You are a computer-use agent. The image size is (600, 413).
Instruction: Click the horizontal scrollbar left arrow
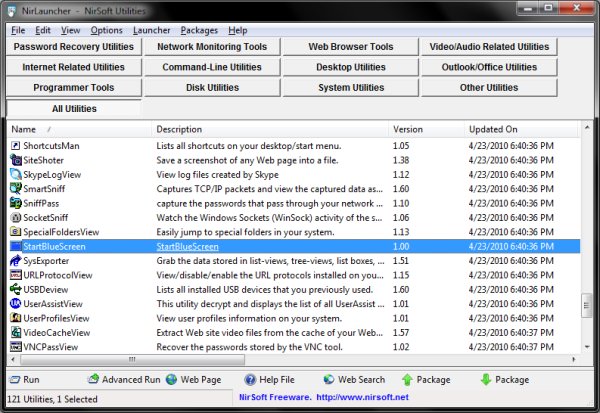[13, 359]
